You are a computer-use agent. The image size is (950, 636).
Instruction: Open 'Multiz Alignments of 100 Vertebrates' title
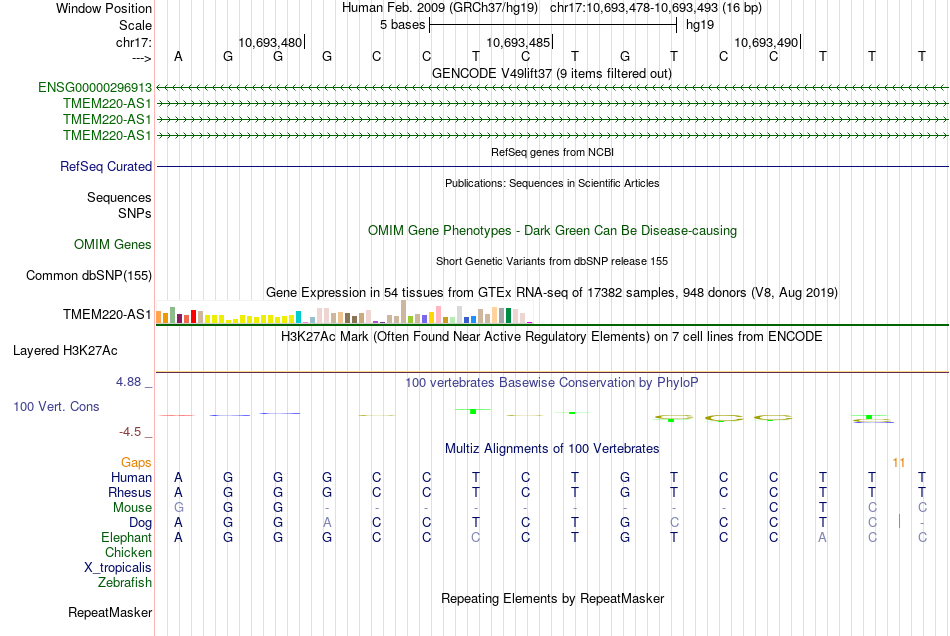(552, 449)
